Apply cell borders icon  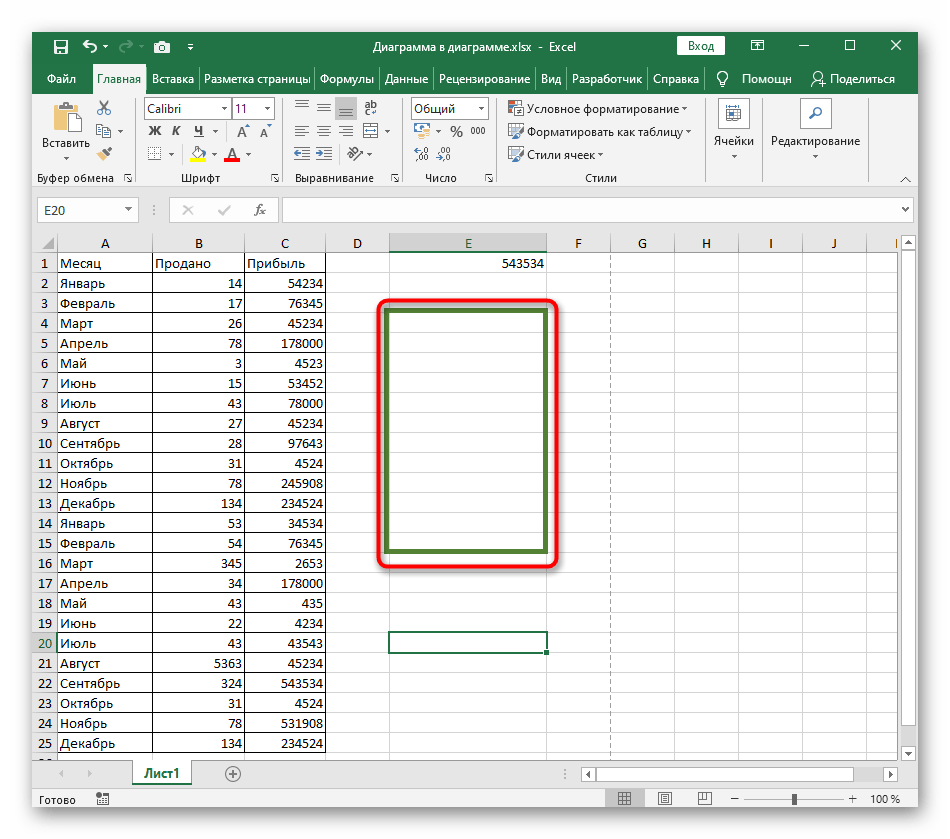coord(155,154)
